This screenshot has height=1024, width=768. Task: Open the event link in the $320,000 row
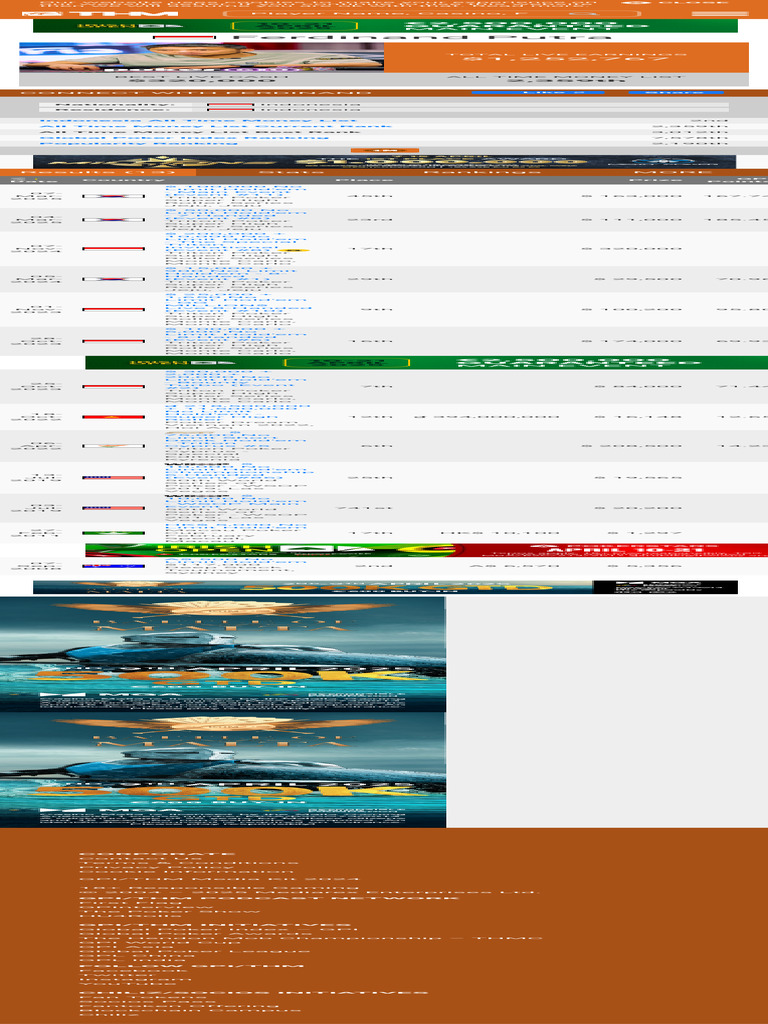point(236,242)
